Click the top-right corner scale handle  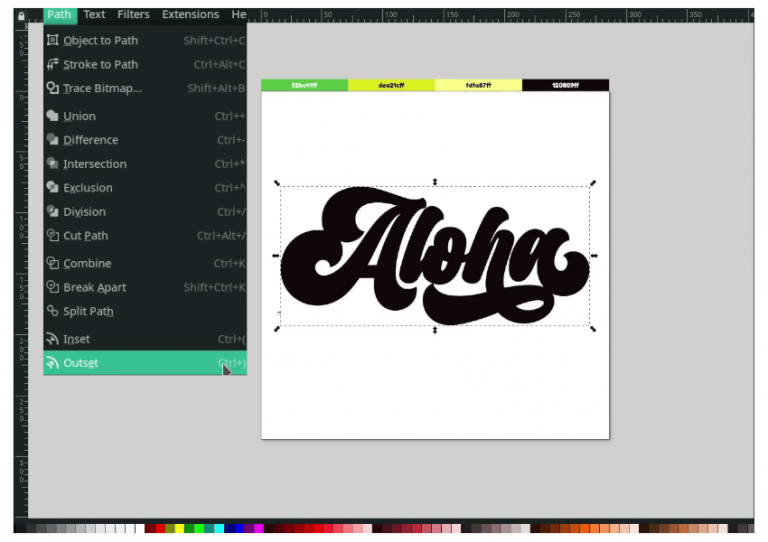click(593, 183)
